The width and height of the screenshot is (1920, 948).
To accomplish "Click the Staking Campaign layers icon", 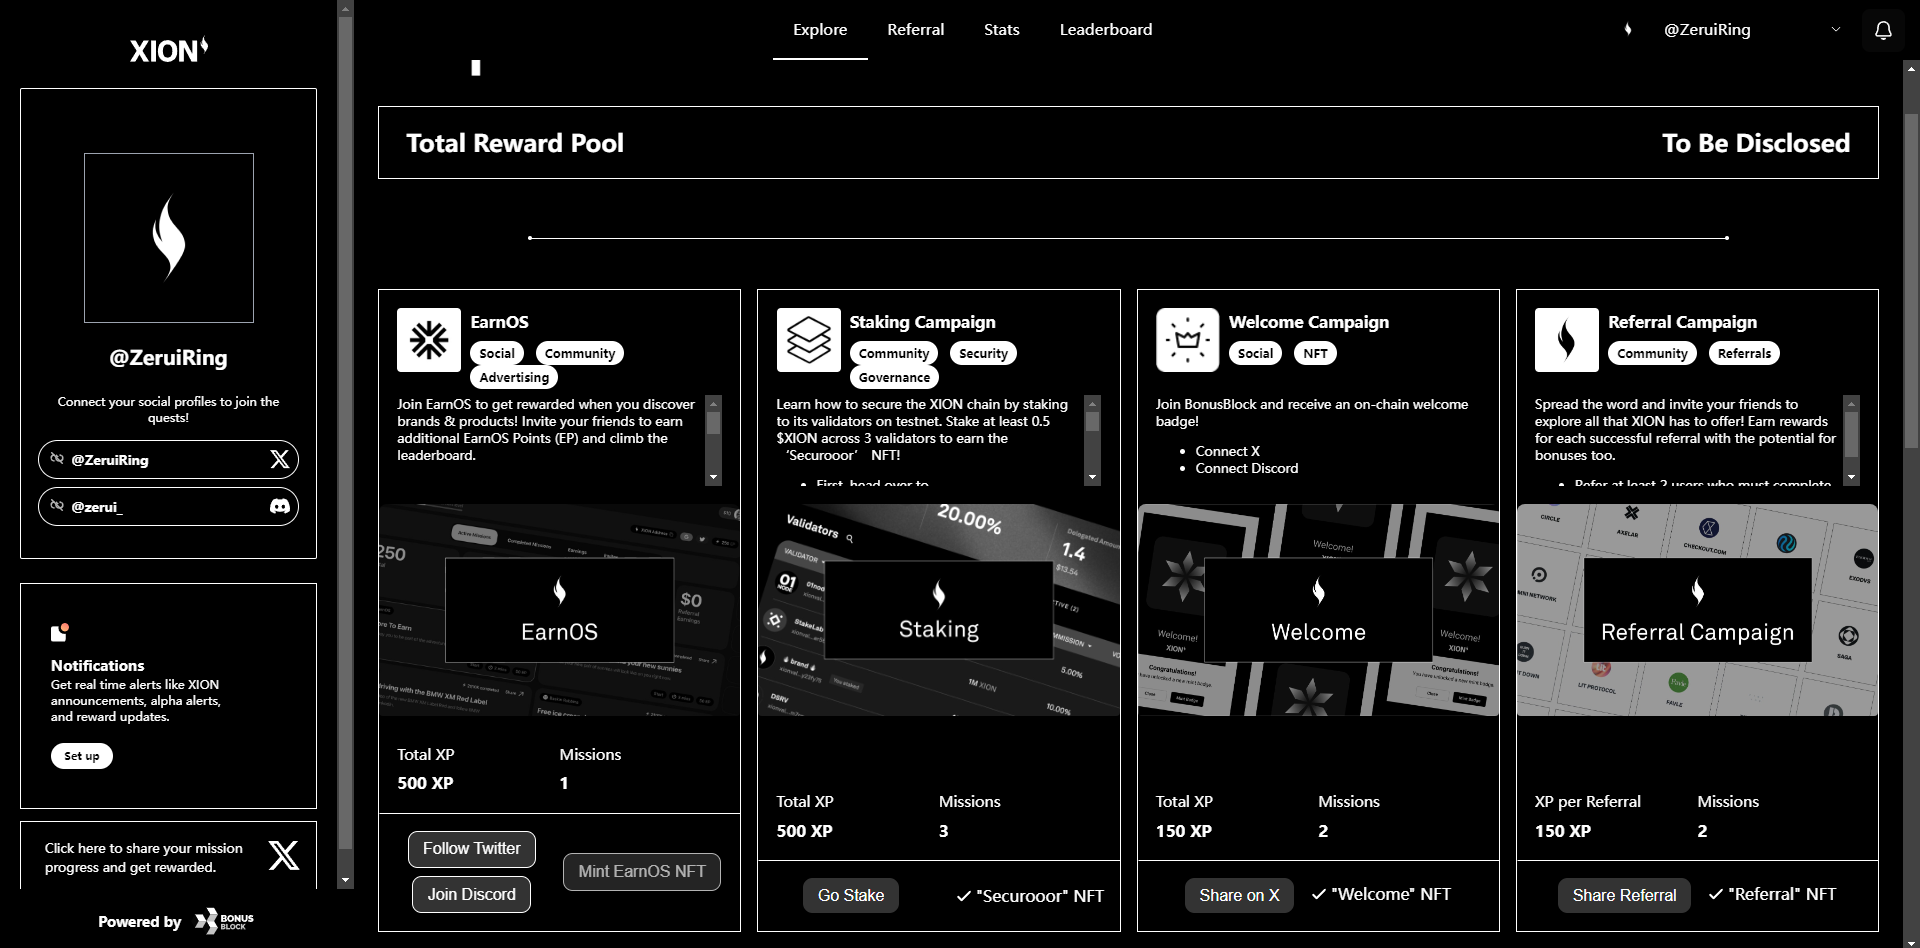I will pyautogui.click(x=808, y=340).
